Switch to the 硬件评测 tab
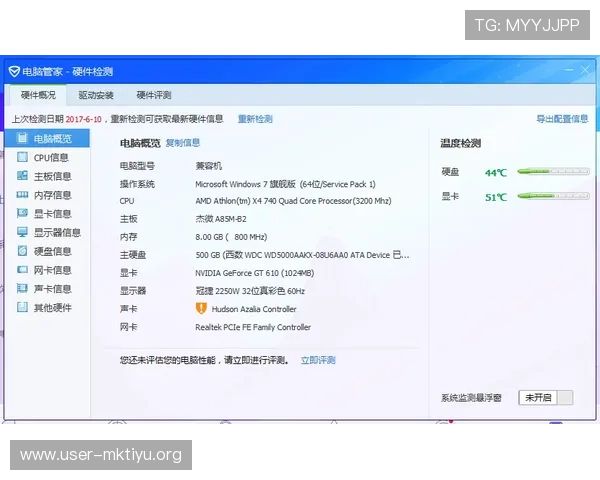 (x=154, y=95)
